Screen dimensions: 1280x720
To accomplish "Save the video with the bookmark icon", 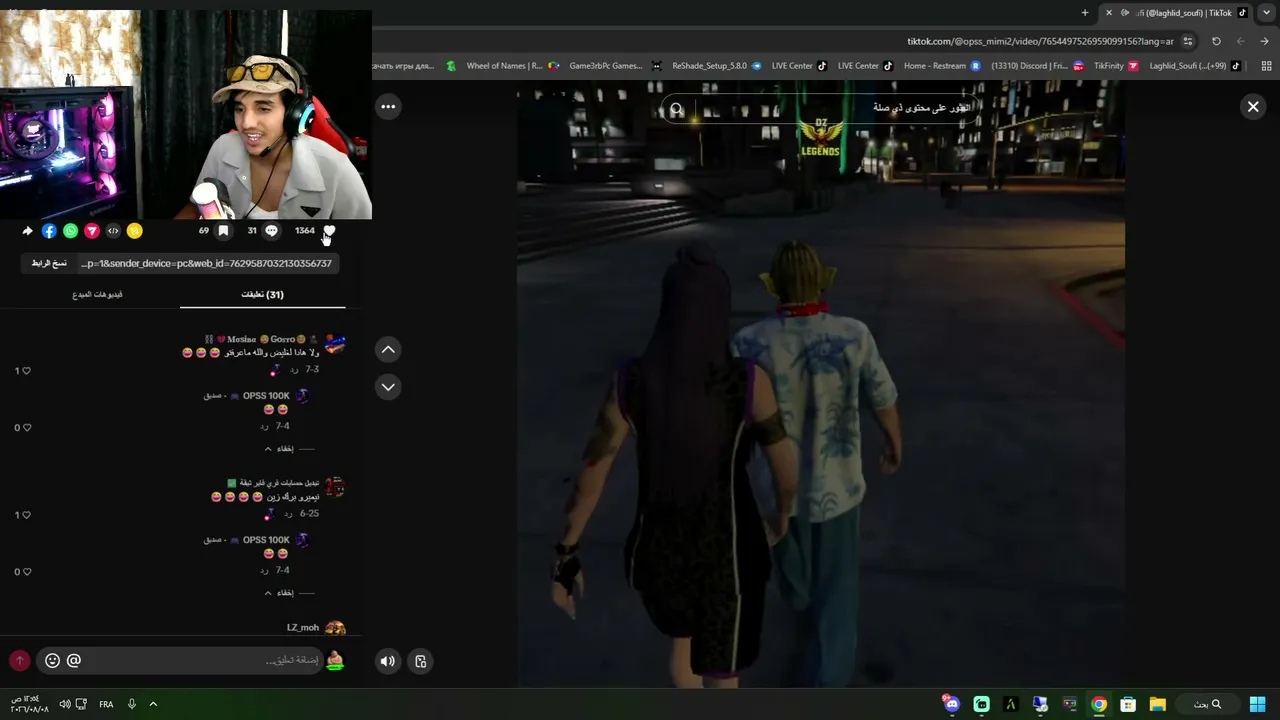I will point(223,230).
